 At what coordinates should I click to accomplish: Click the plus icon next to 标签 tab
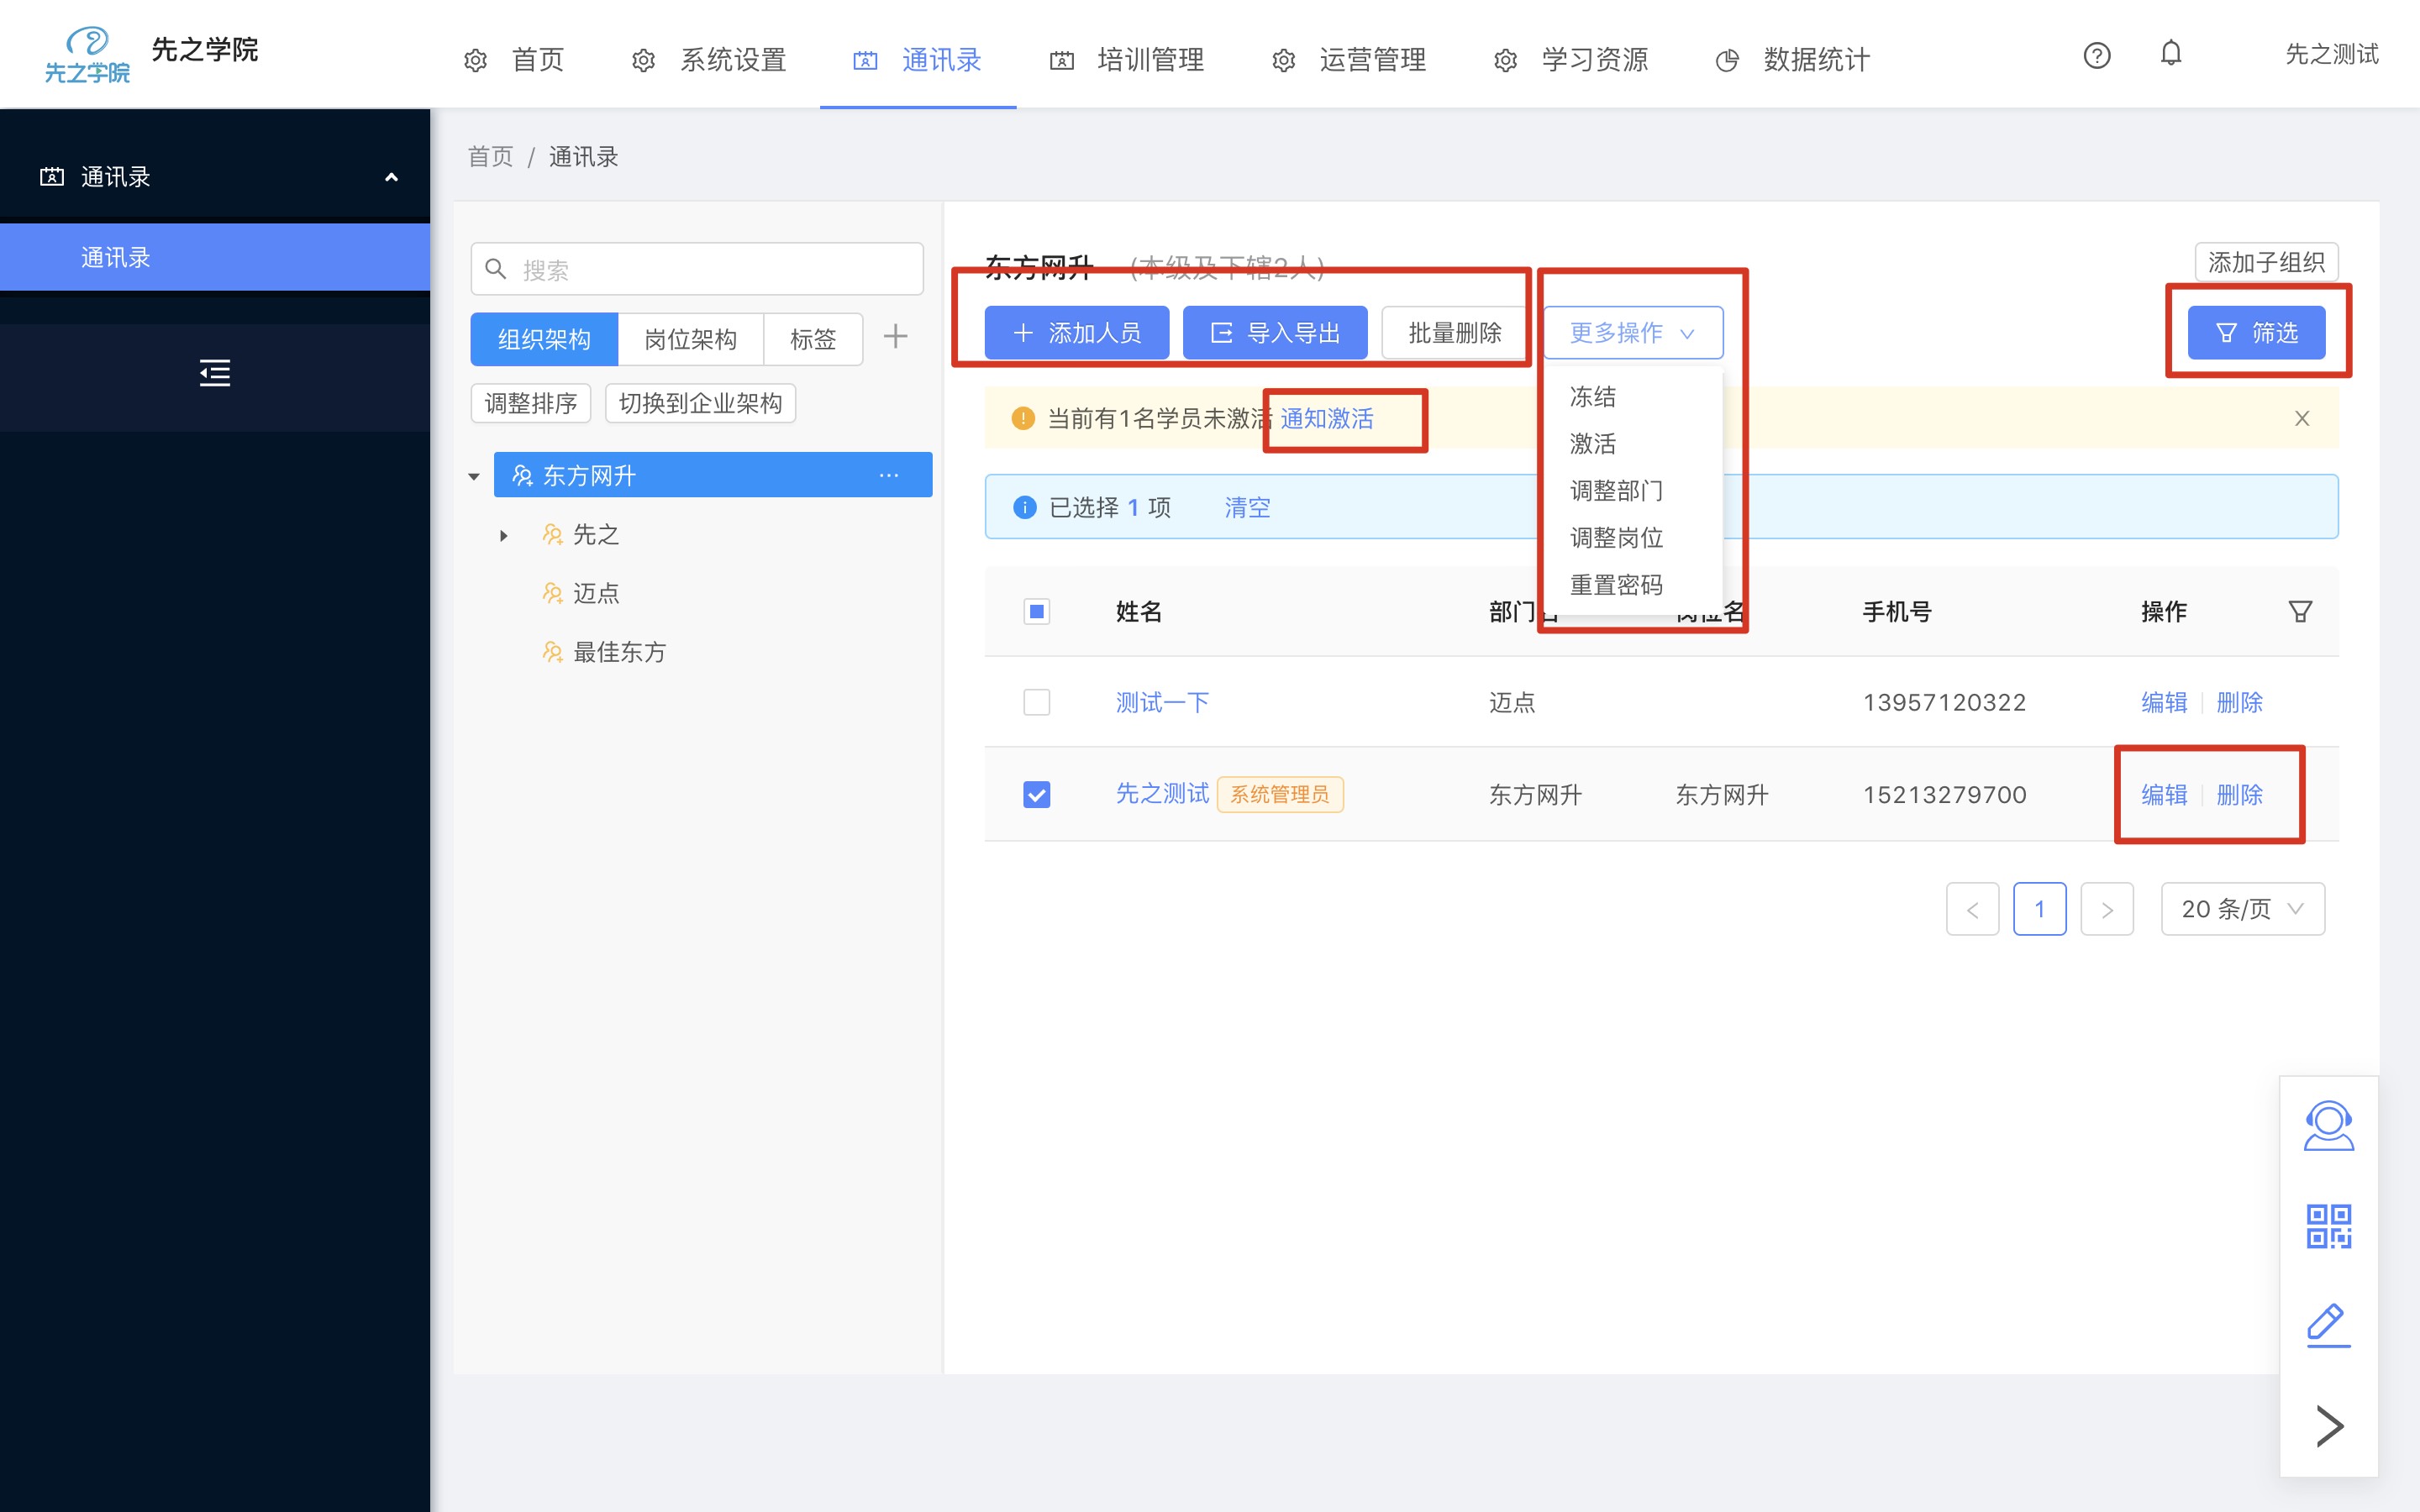(895, 337)
